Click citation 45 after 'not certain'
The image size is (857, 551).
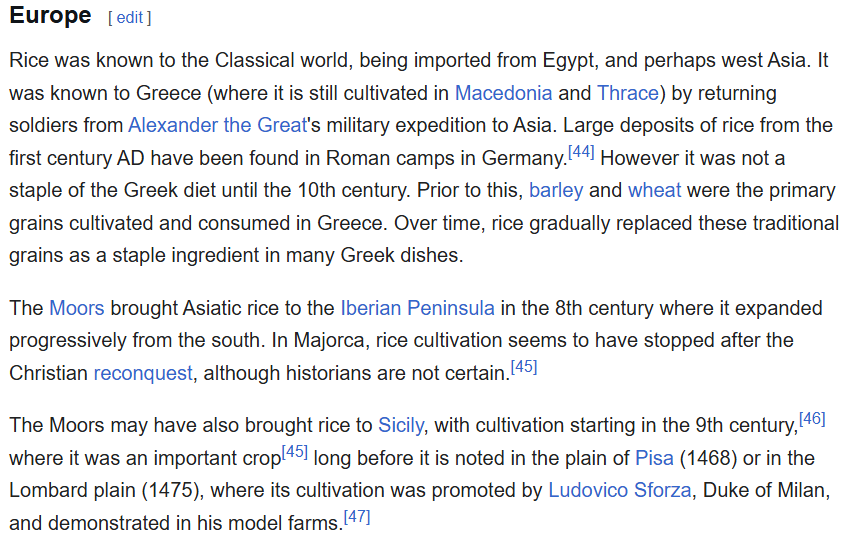pos(524,367)
